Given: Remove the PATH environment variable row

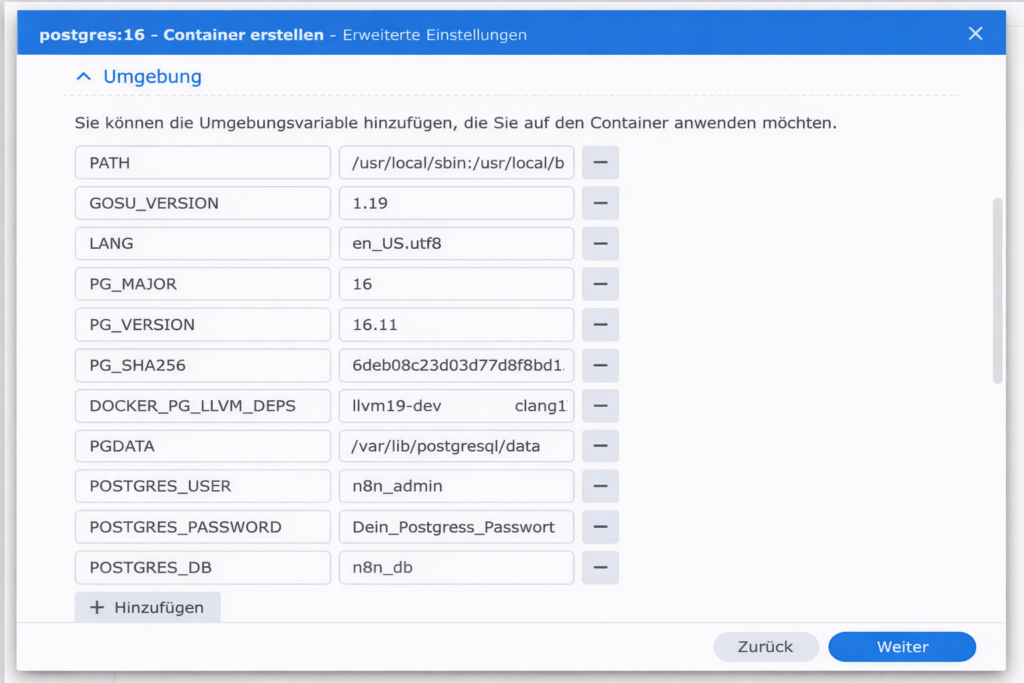Looking at the screenshot, I should (x=600, y=162).
